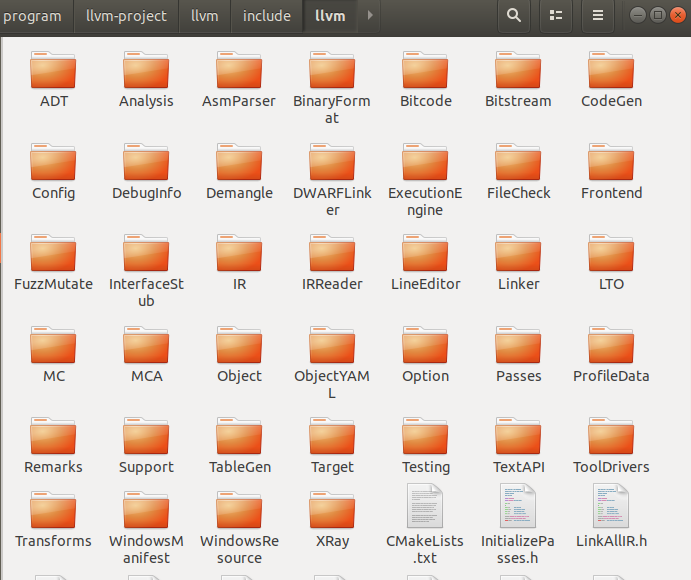Select the FuzzMutate folder
The height and width of the screenshot is (580, 691).
click(x=53, y=263)
